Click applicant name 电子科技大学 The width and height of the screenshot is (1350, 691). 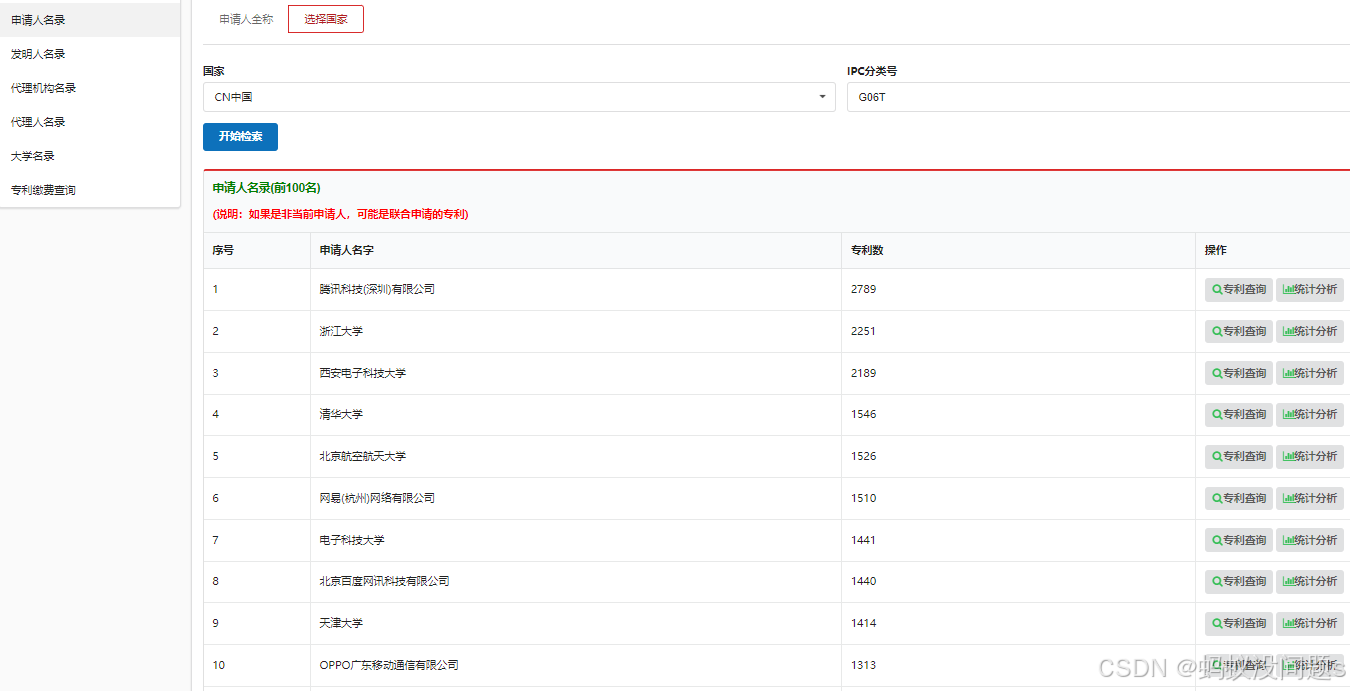[352, 540]
